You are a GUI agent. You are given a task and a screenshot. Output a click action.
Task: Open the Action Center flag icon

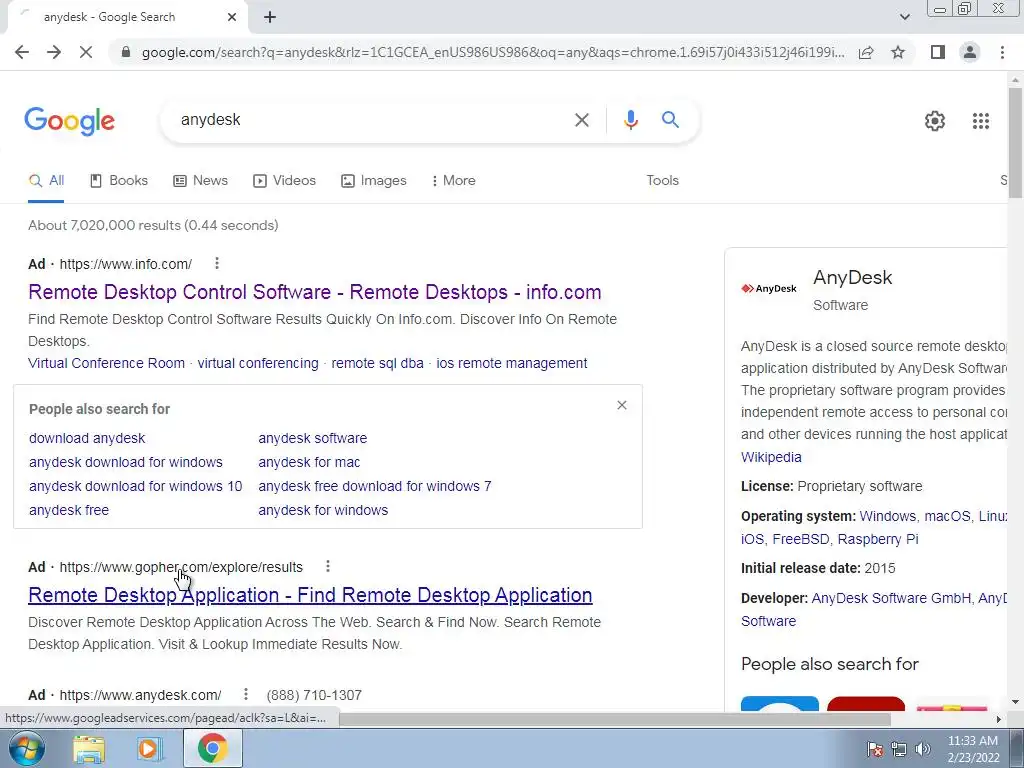tap(874, 749)
